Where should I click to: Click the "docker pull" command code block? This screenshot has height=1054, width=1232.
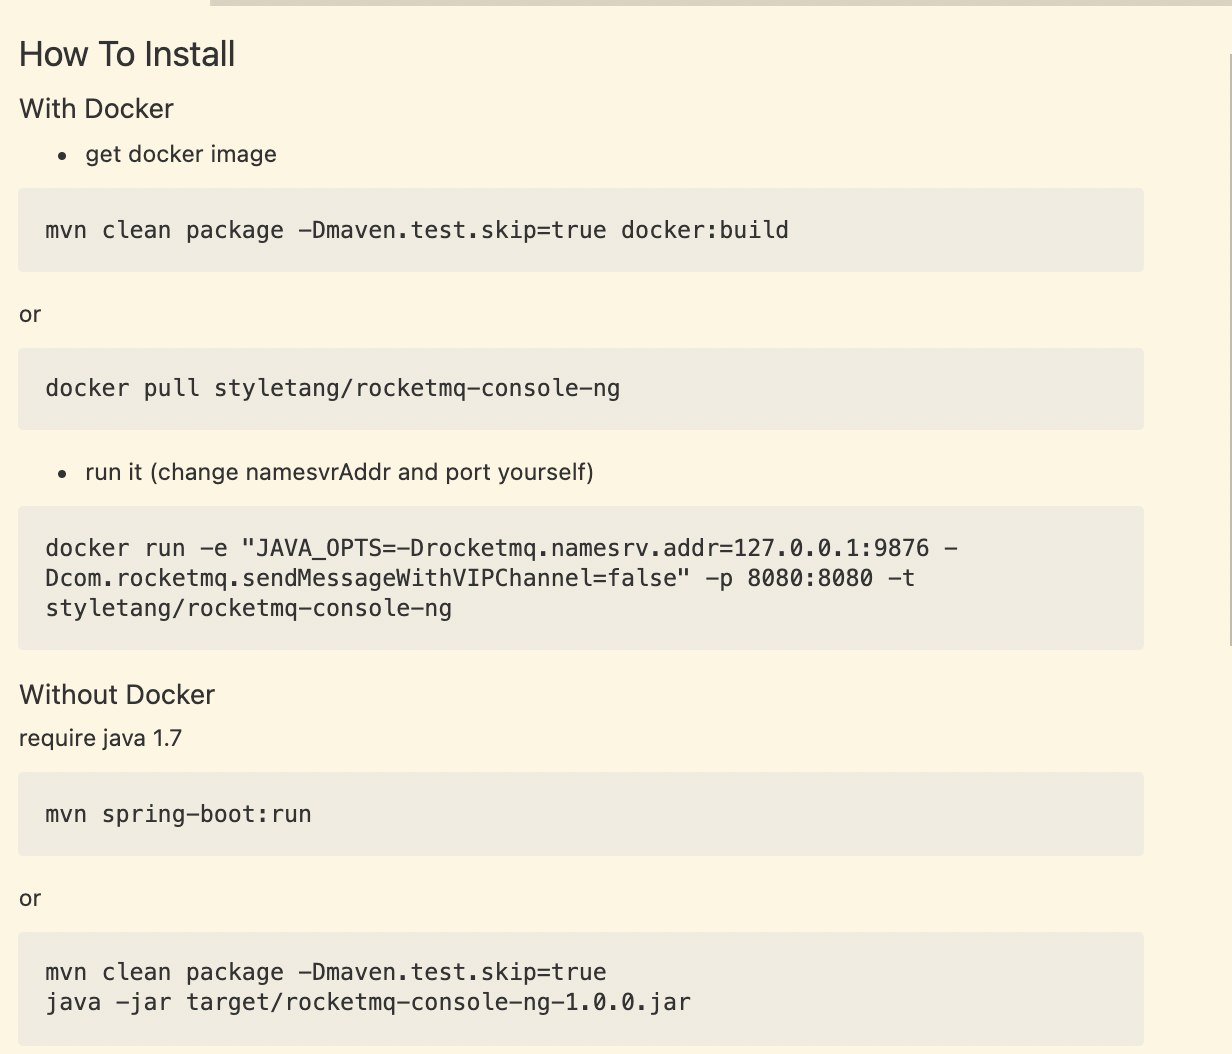point(580,389)
